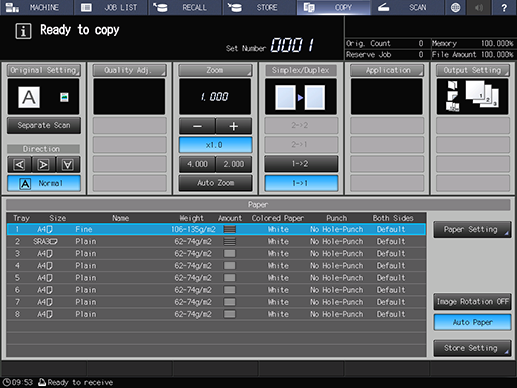Select 1->2 duplex mode
This screenshot has width=517, height=388.
tap(301, 164)
